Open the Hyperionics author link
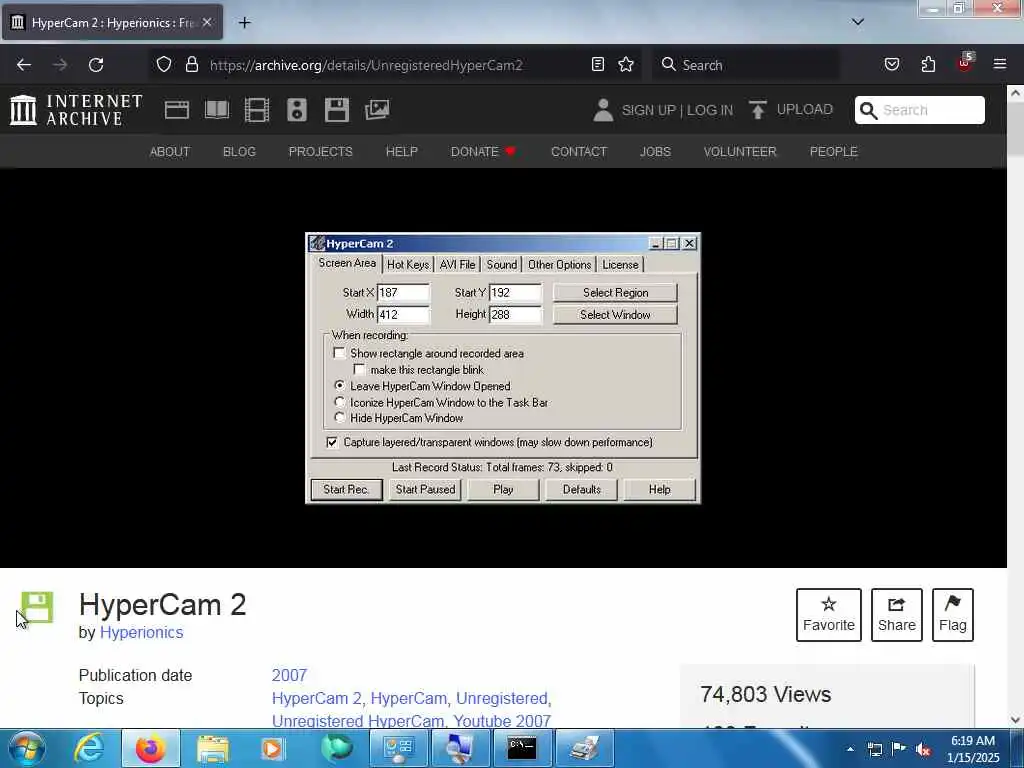1024x768 pixels. pyautogui.click(x=142, y=633)
